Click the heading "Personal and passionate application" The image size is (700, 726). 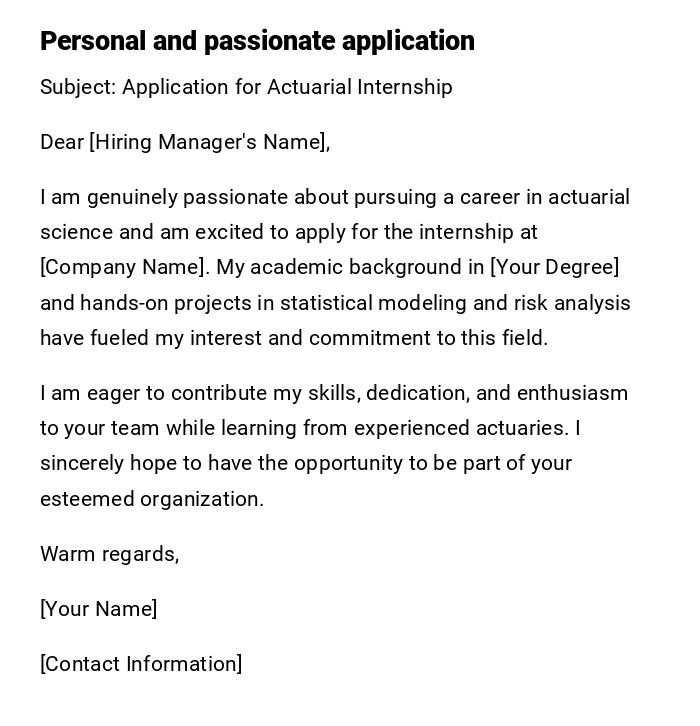click(257, 41)
